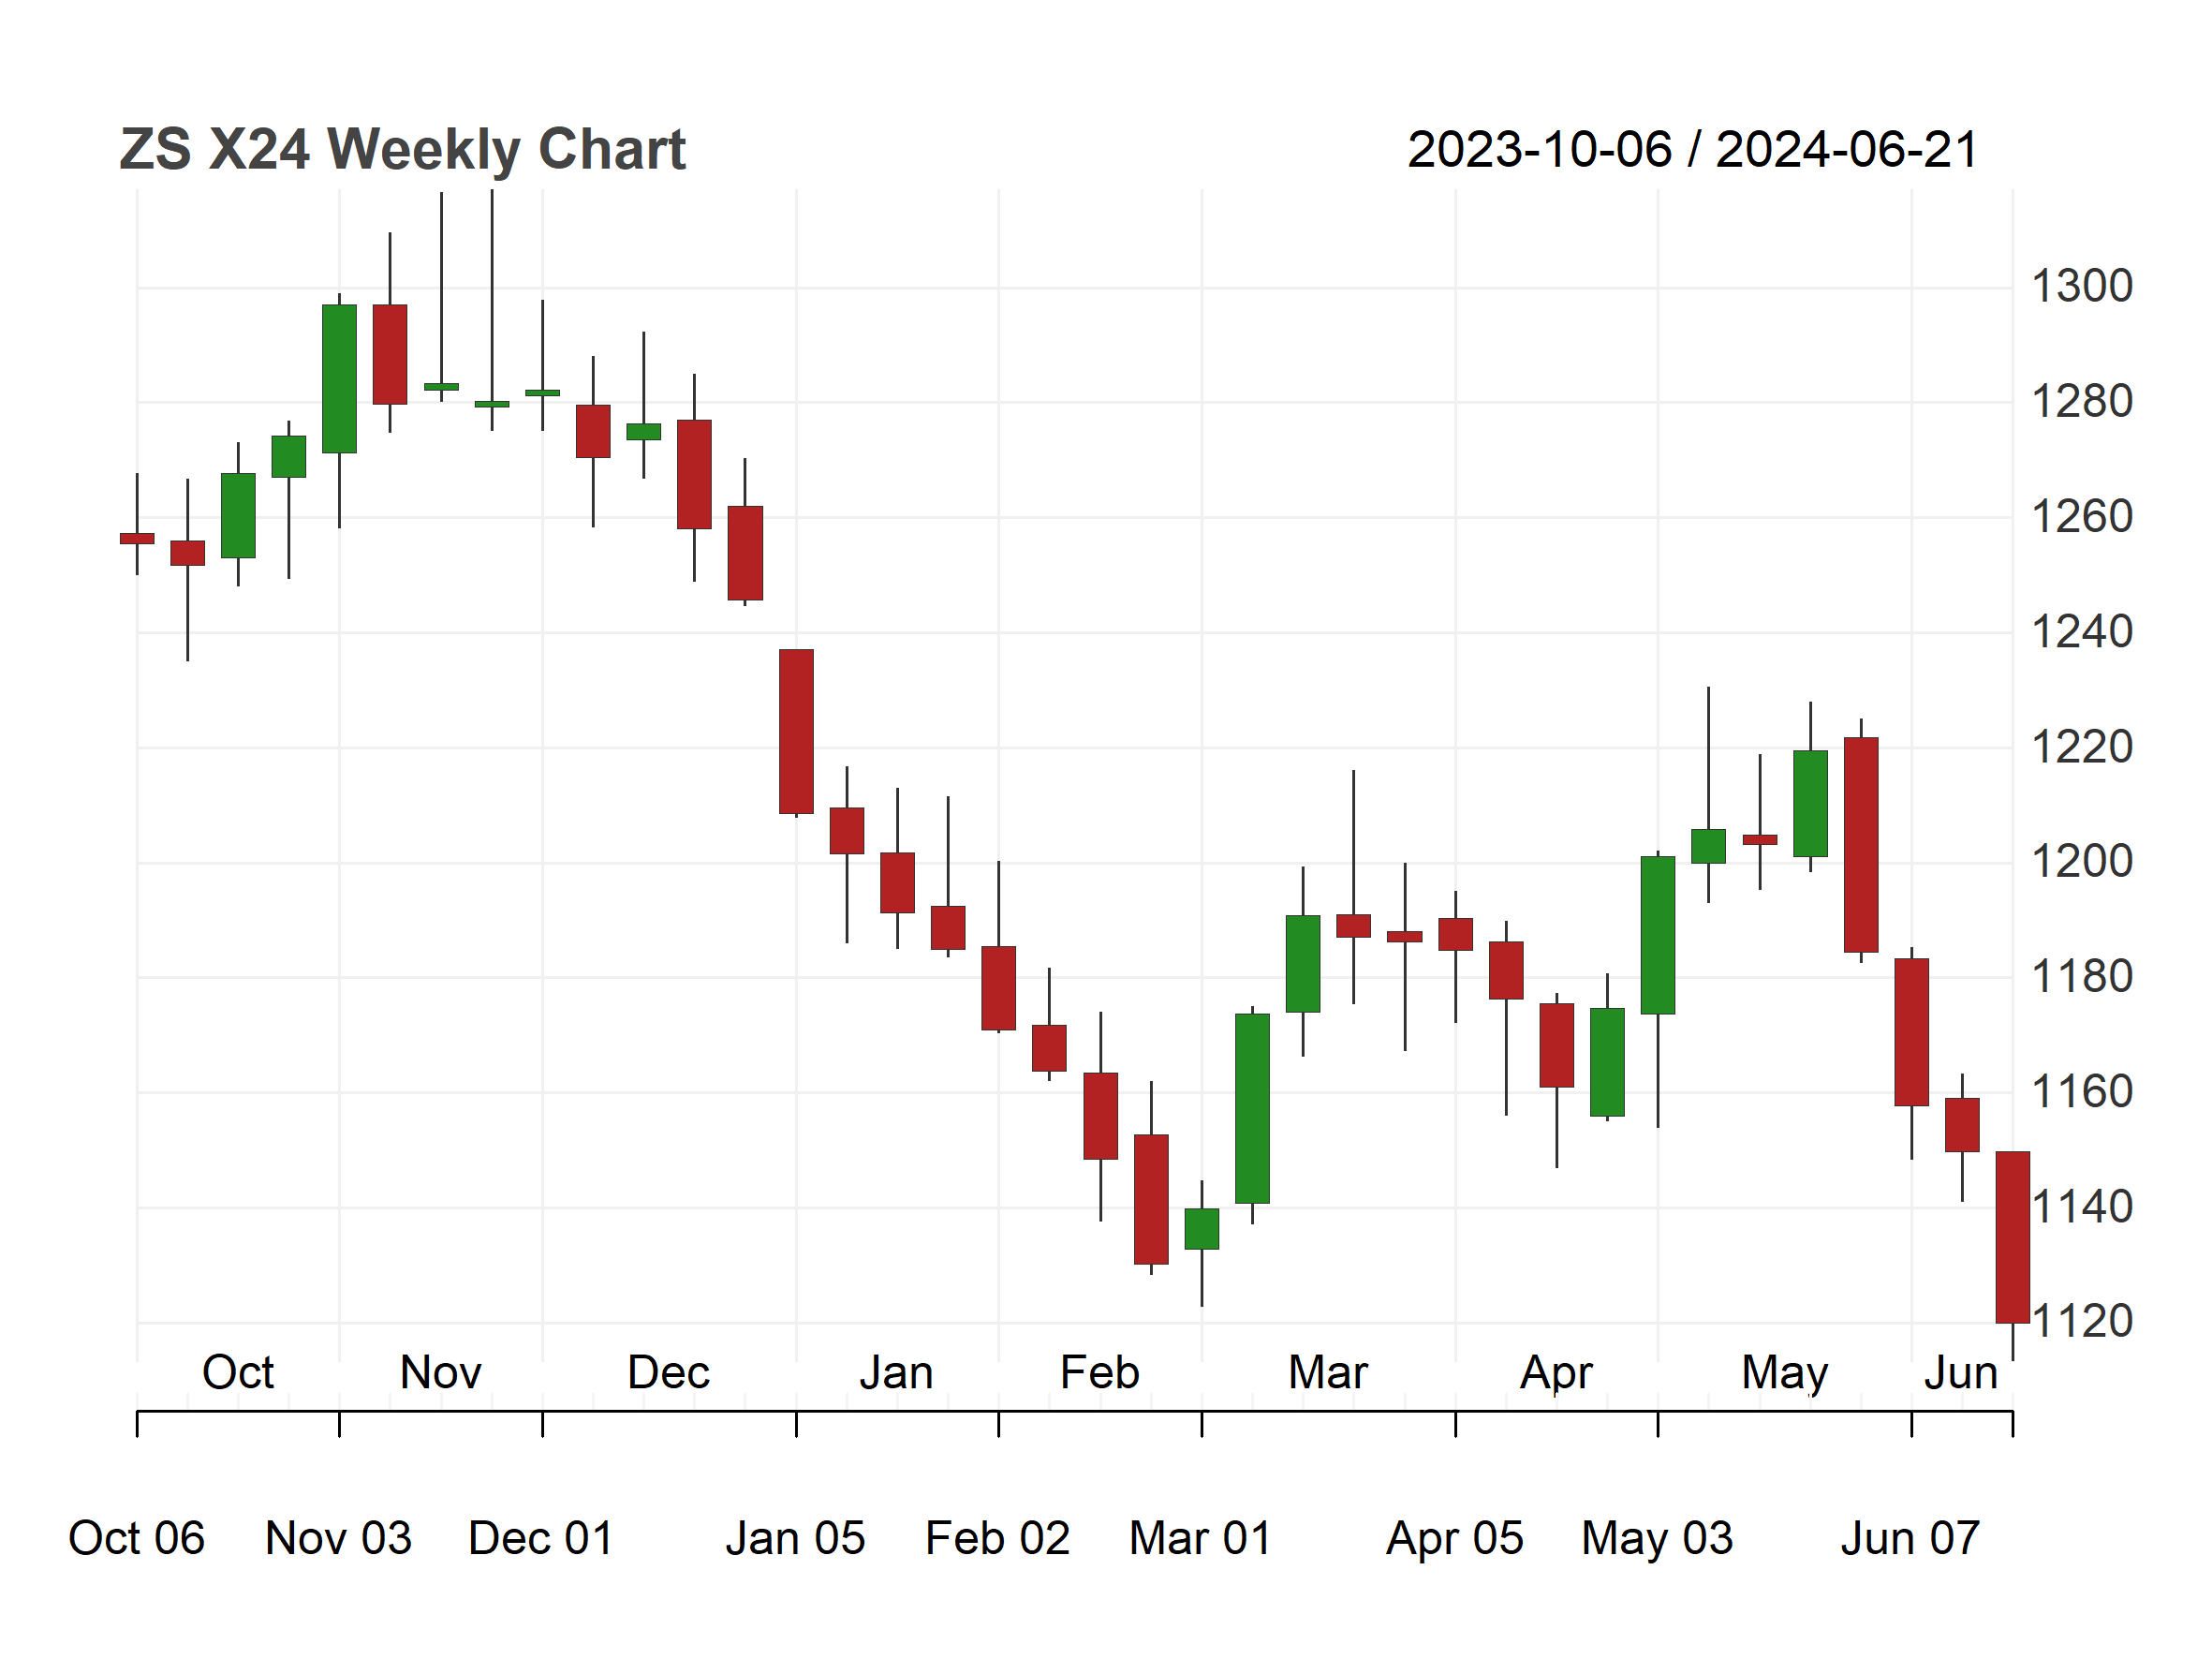Click the ZS X24 Weekly Chart title
The image size is (2212, 1659).
click(402, 150)
